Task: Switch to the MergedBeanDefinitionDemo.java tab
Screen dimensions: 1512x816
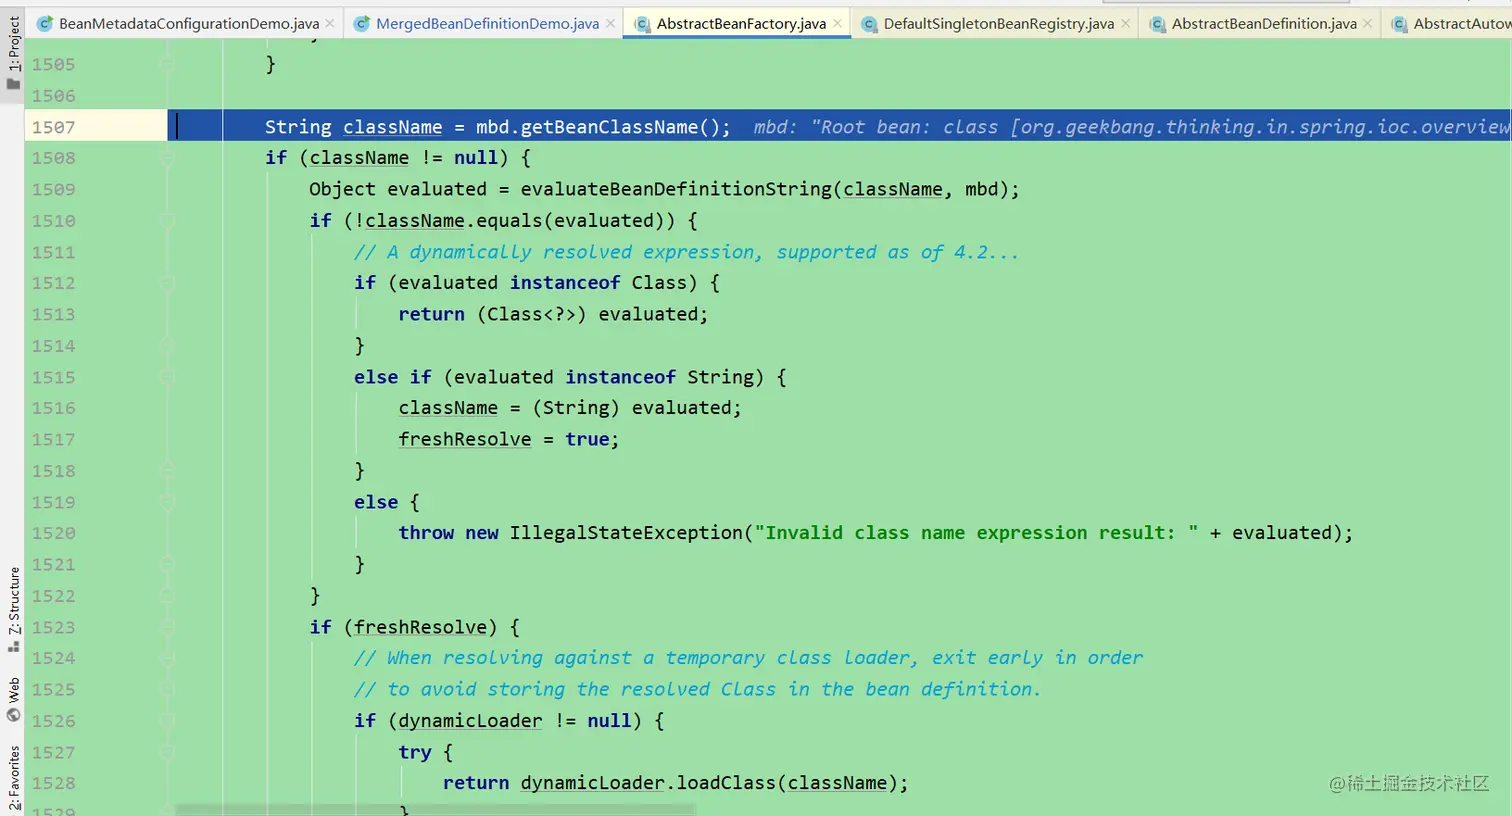Action: (x=484, y=23)
